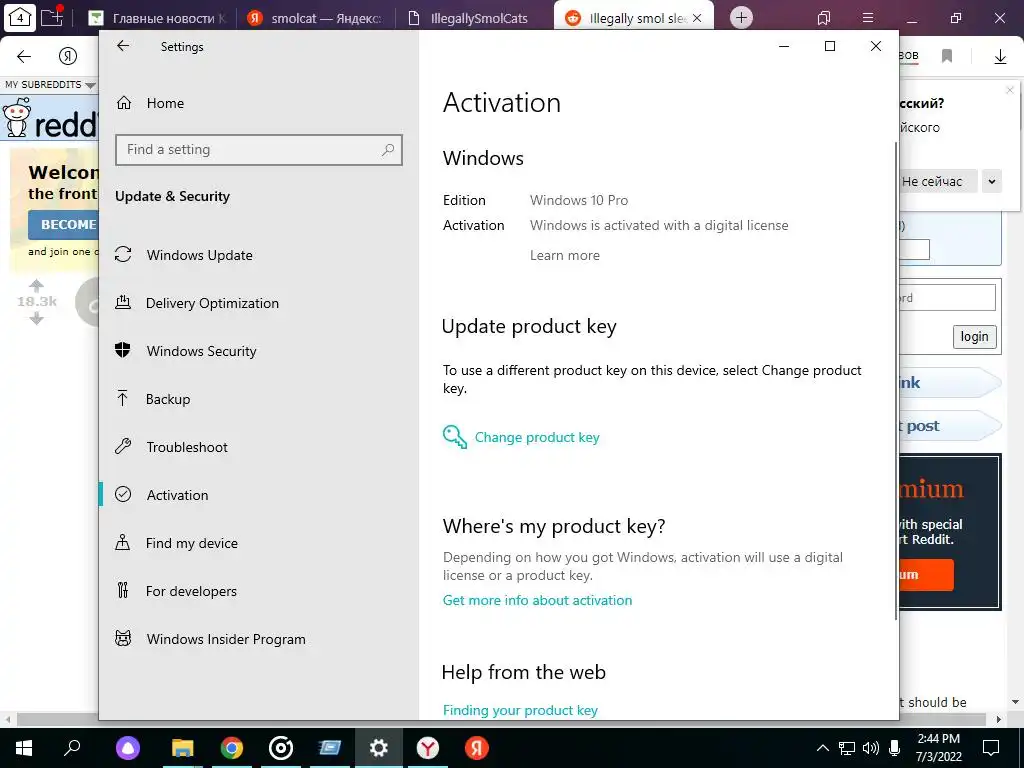Select the Illegally smol browser tab

(x=626, y=18)
